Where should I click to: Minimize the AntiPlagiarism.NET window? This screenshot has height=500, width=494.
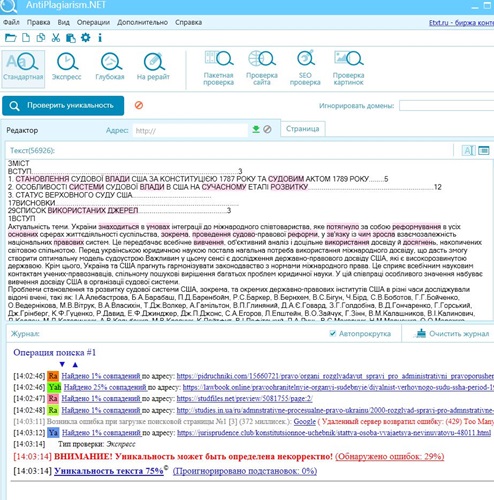tap(474, 6)
